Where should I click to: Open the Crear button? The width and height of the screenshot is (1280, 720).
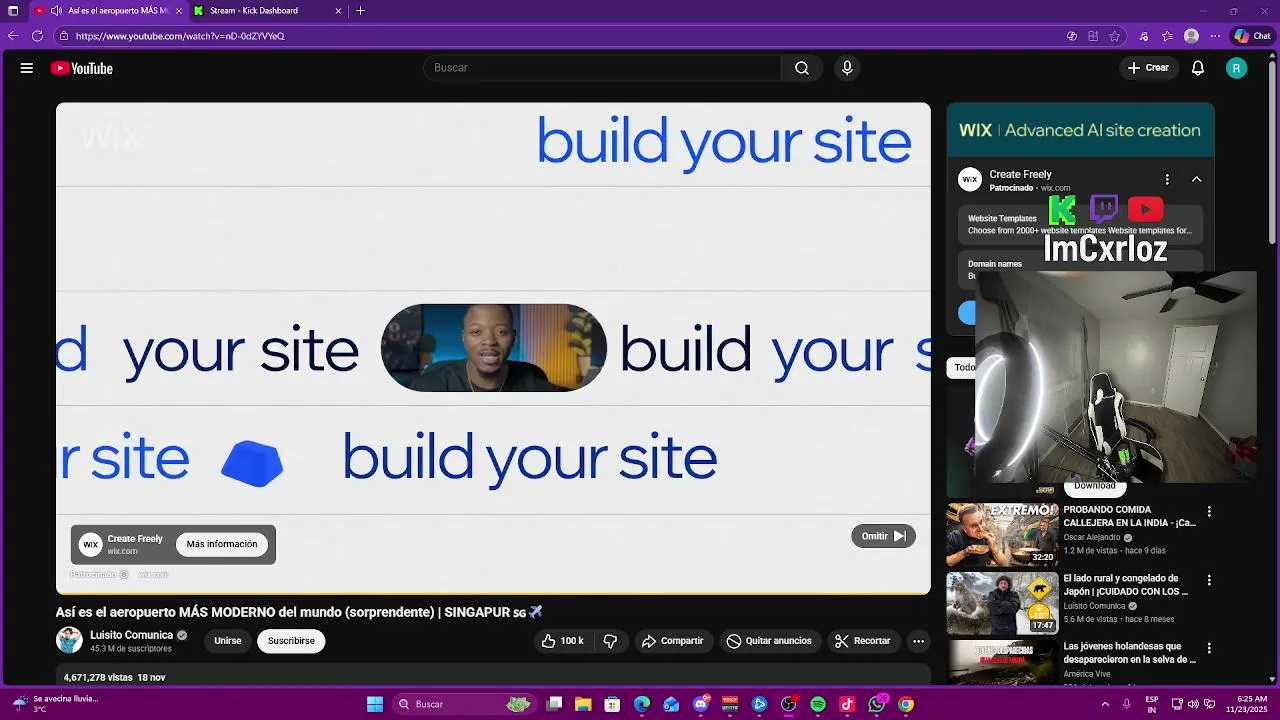coord(1148,68)
